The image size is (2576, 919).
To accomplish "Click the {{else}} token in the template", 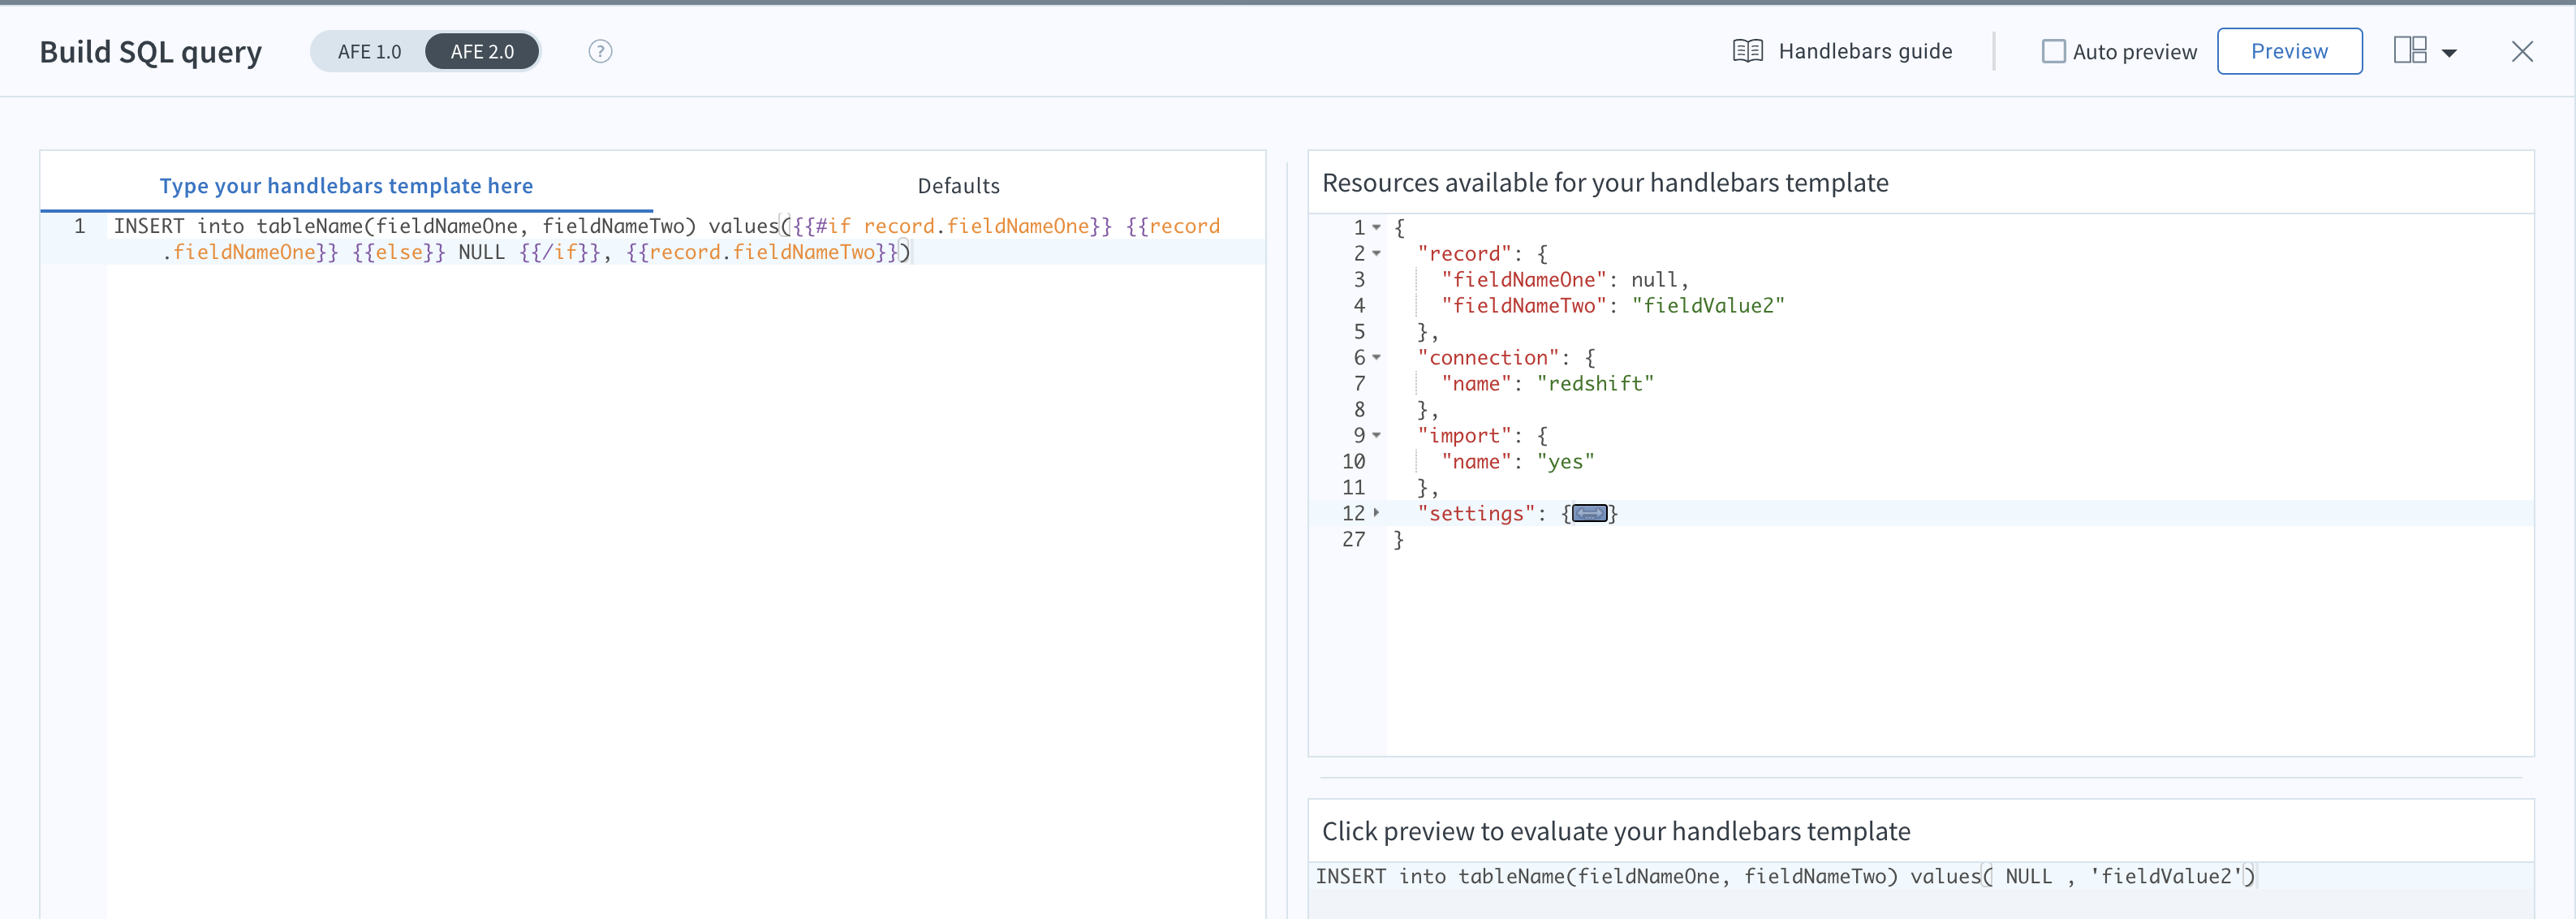I will click(x=398, y=253).
